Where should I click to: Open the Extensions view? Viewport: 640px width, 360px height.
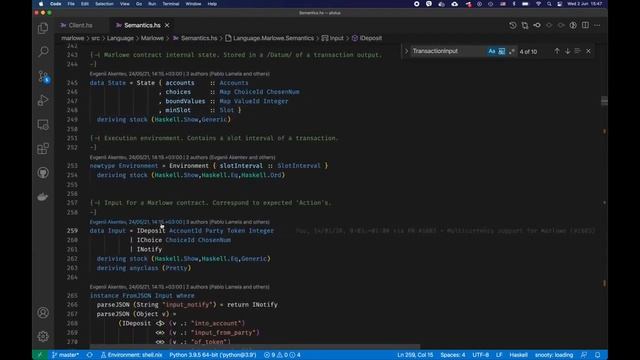[43, 149]
